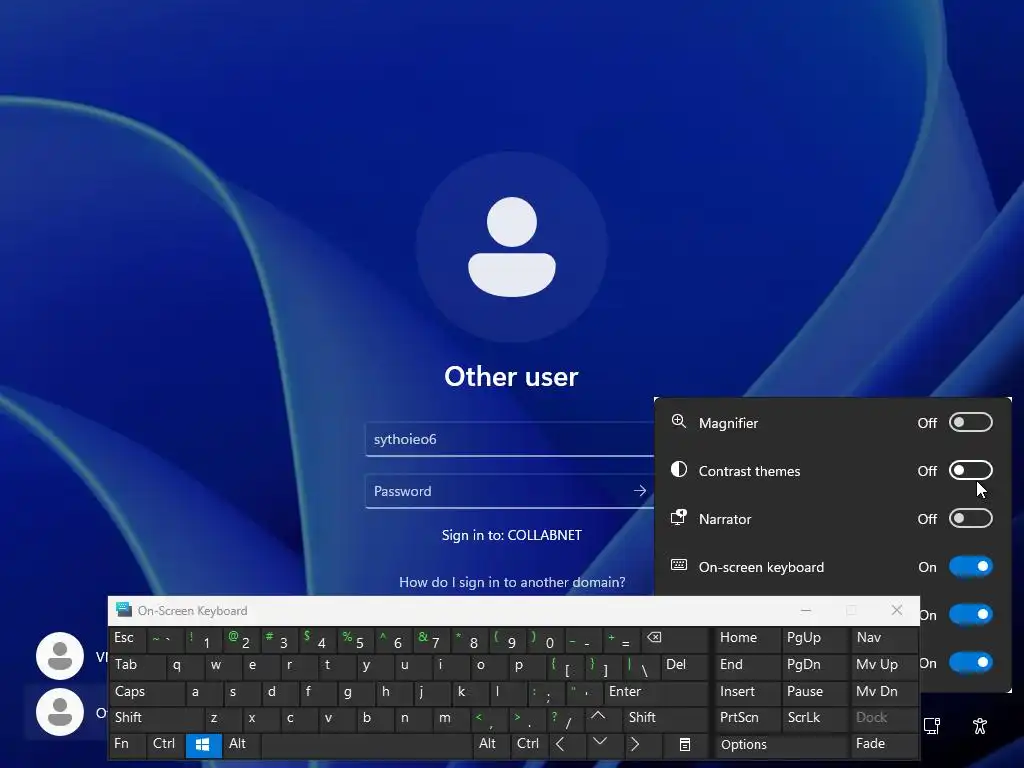Click the PrtScn key
The image size is (1024, 768).
(x=747, y=719)
